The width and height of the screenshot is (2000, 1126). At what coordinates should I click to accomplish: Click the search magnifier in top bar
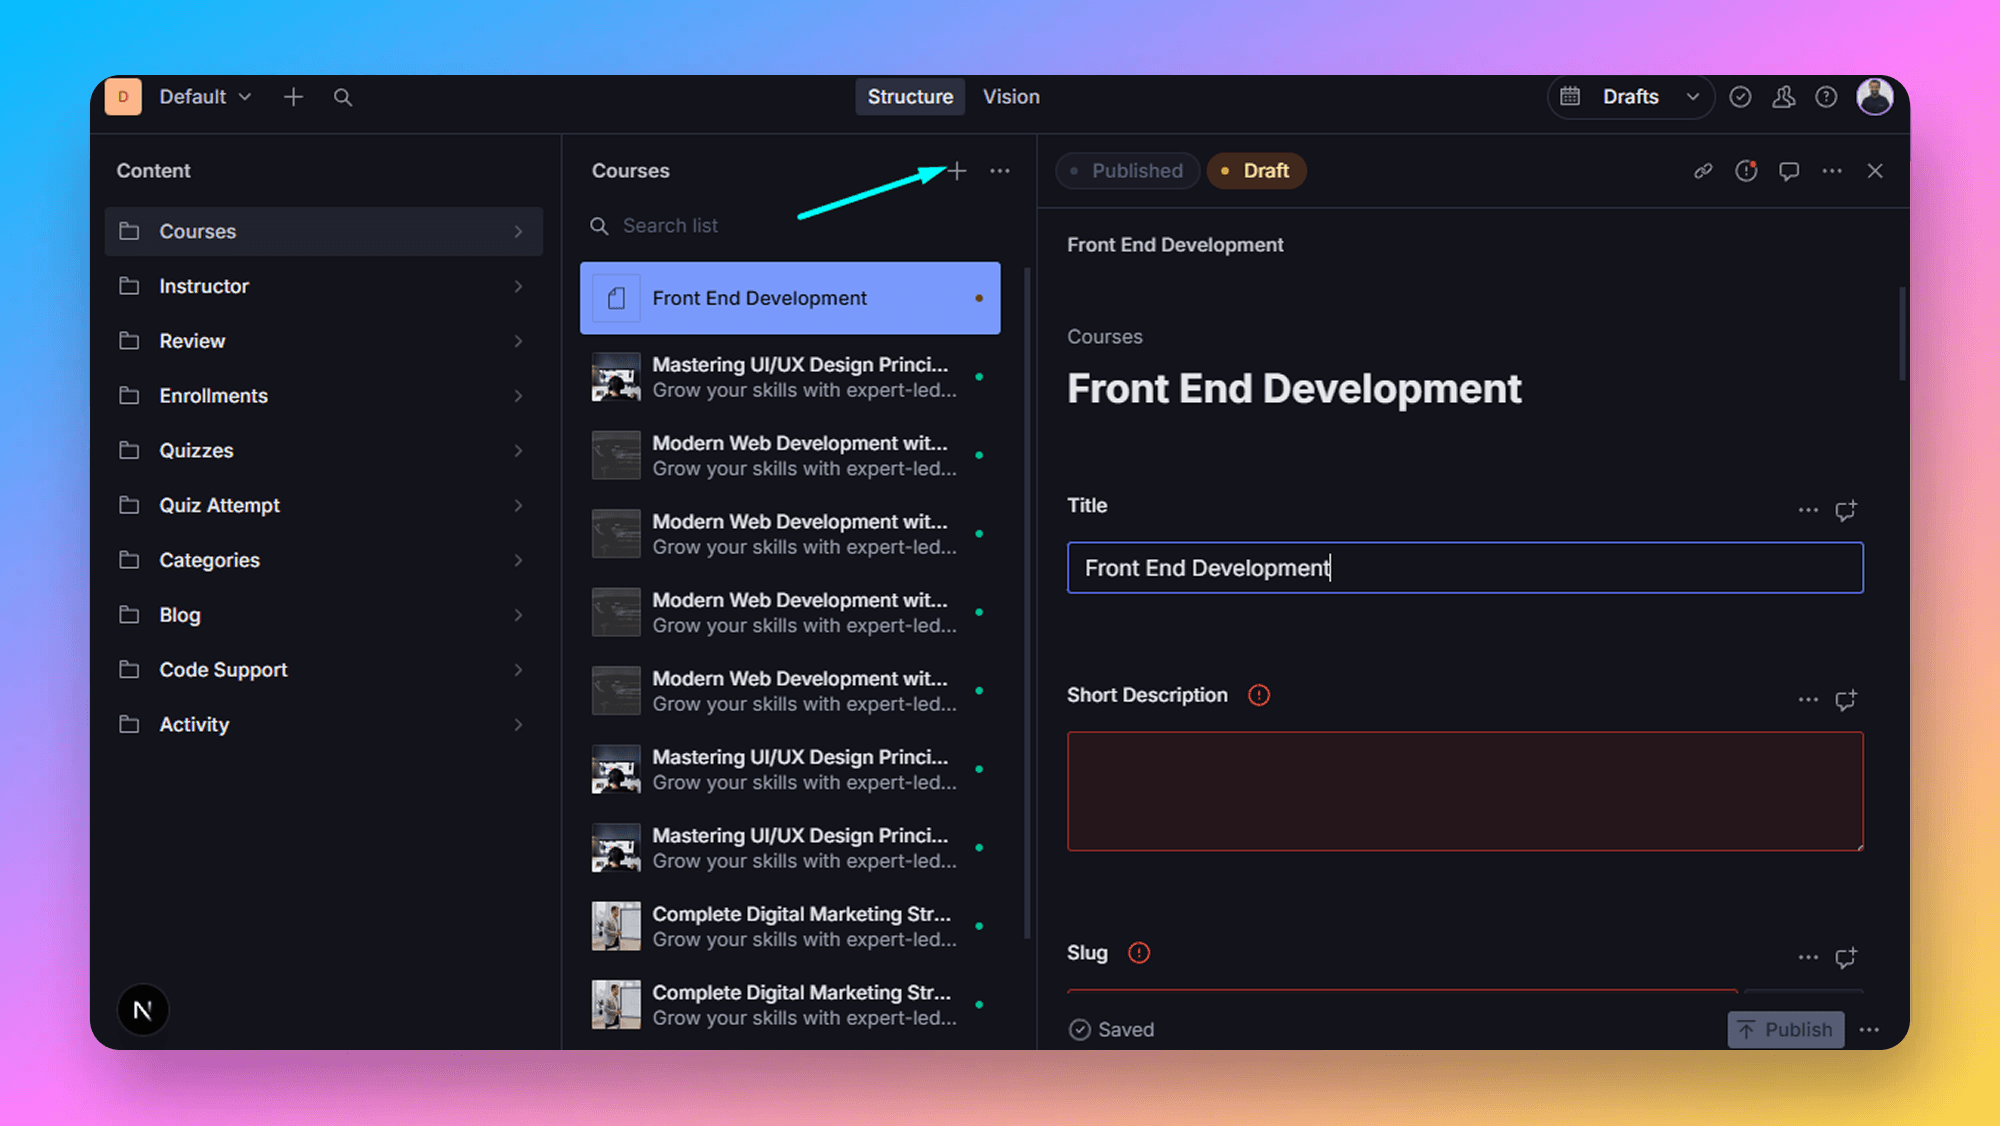coord(342,97)
